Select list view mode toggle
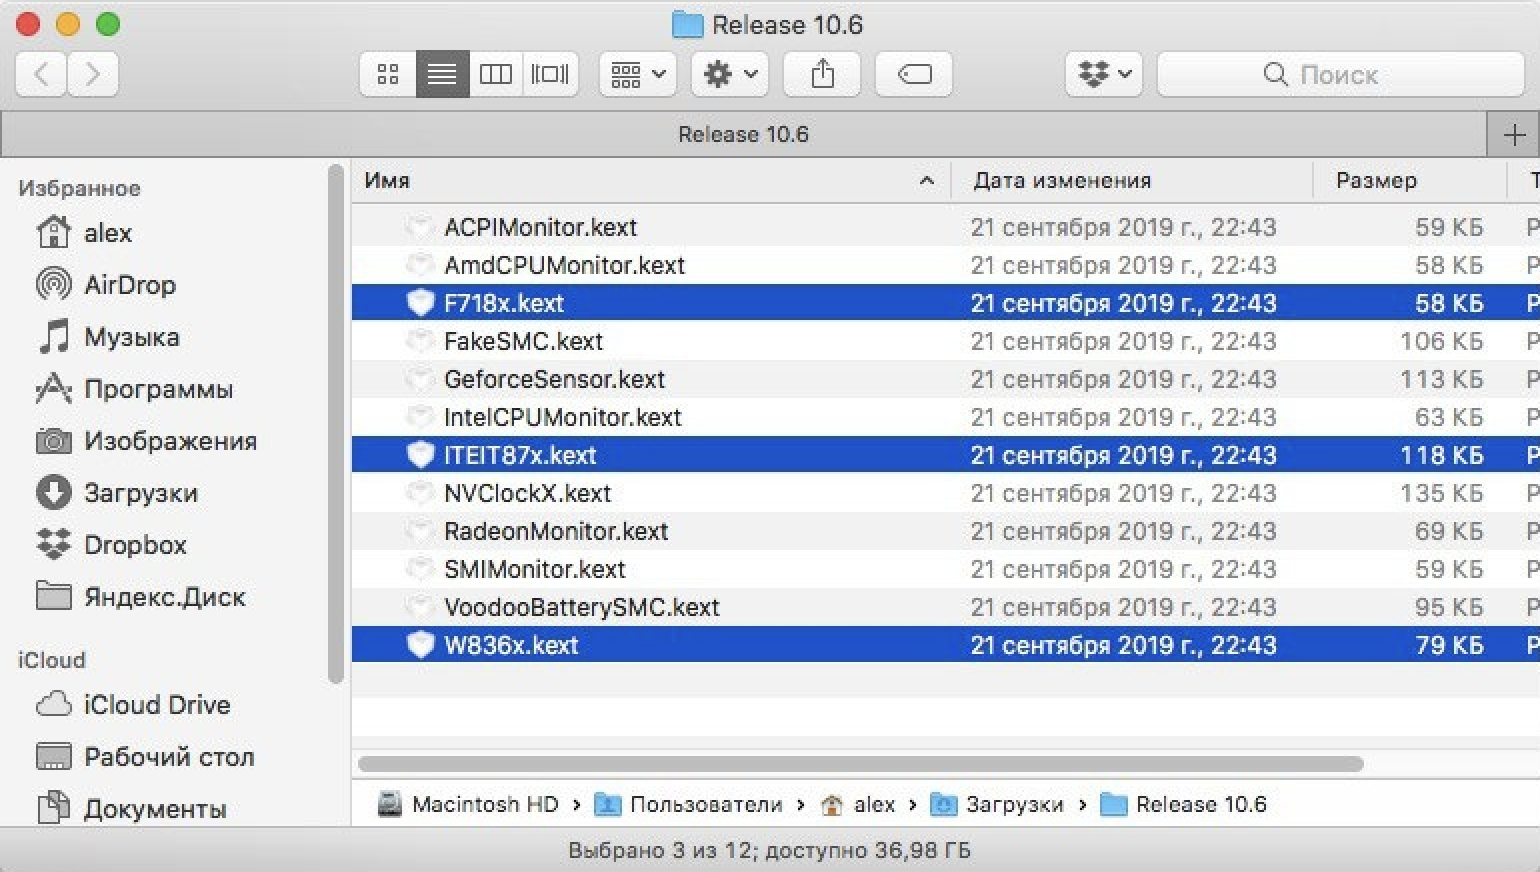Image resolution: width=1540 pixels, height=872 pixels. [442, 74]
